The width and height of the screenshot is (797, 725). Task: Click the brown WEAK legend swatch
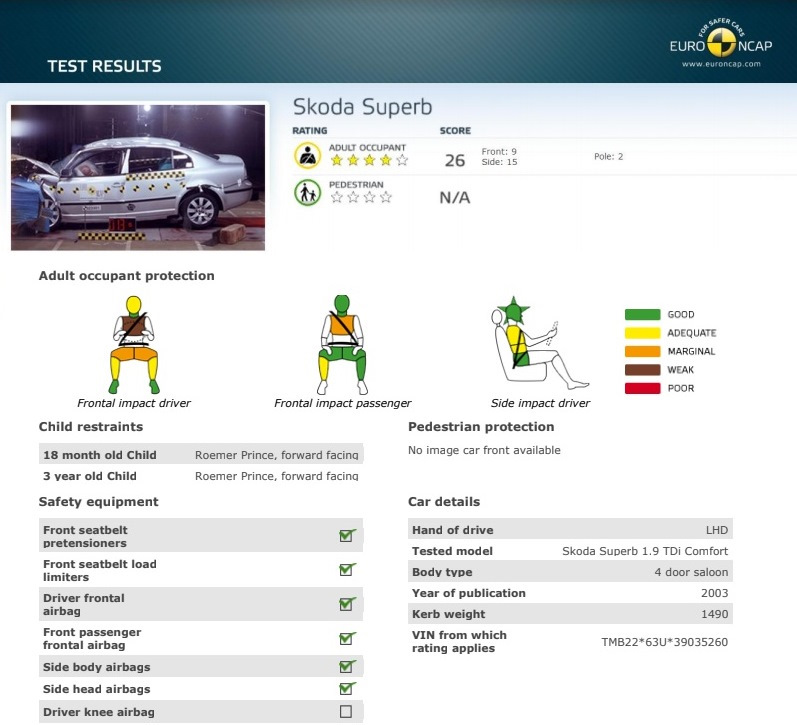(642, 370)
